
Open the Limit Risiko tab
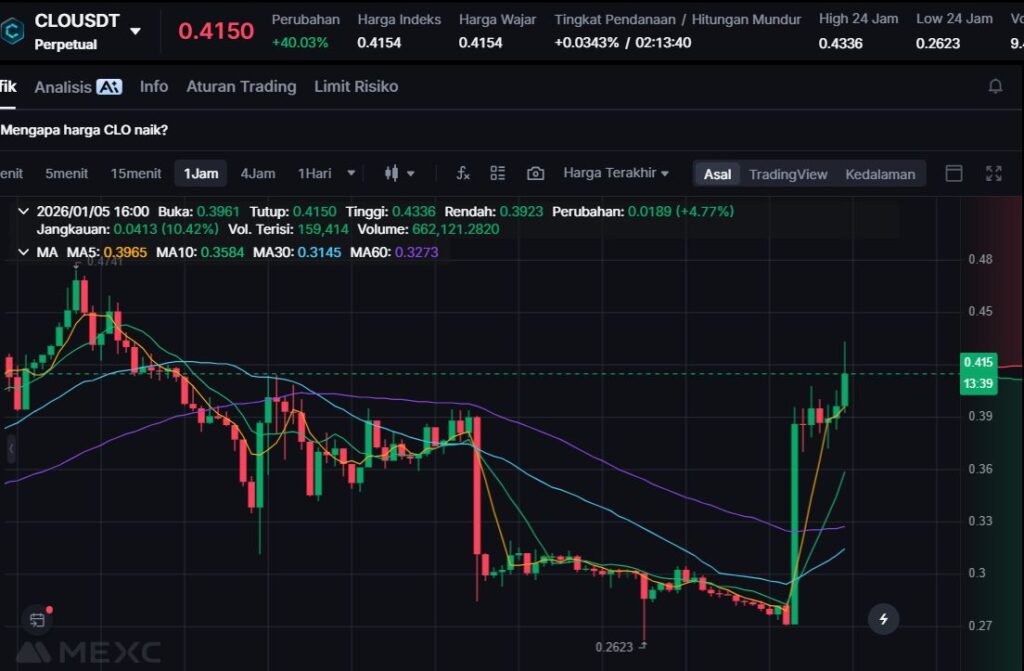(356, 87)
